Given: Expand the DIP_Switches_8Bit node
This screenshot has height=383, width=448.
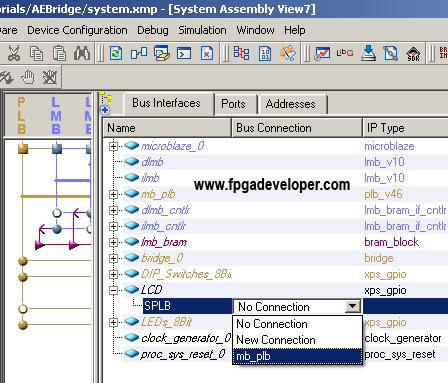Looking at the screenshot, I should [x=113, y=274].
